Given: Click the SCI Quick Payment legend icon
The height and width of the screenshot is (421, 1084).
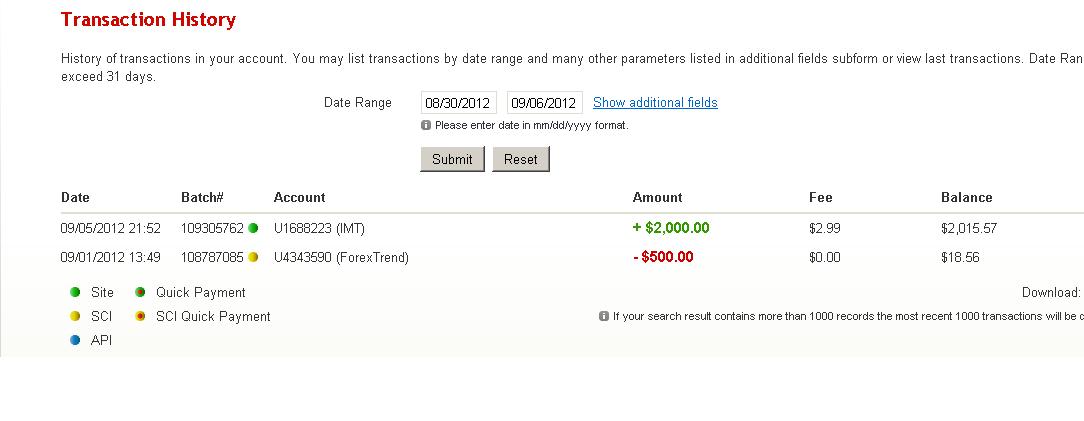Looking at the screenshot, I should (141, 316).
